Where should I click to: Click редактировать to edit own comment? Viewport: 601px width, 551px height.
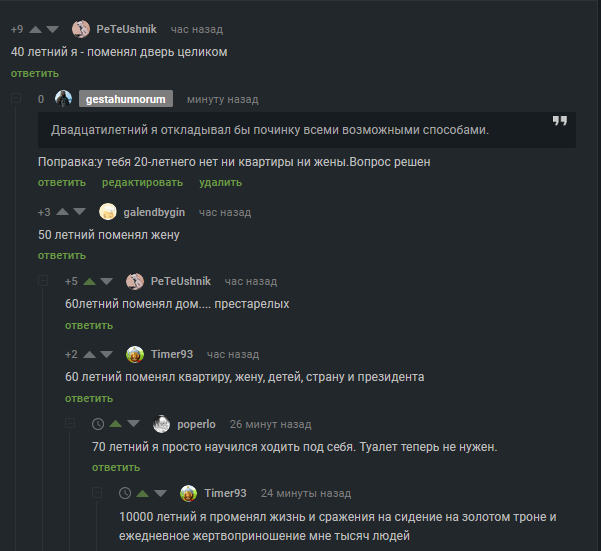[x=142, y=182]
